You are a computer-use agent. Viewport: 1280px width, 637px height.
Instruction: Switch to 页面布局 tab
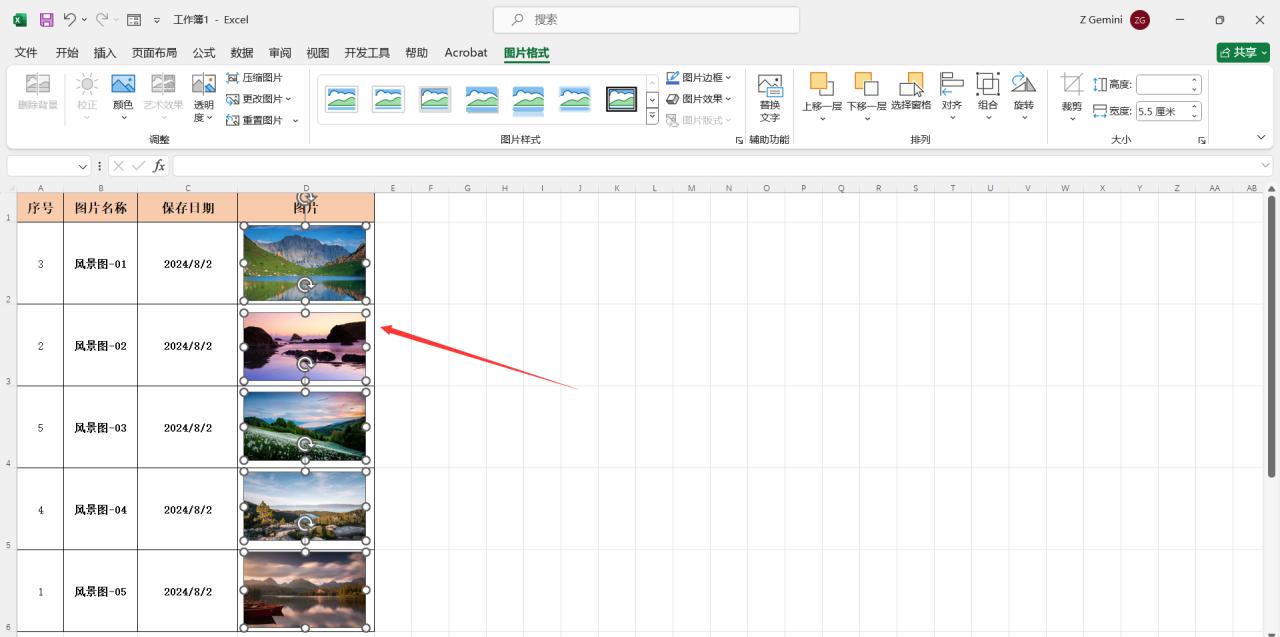tap(154, 53)
